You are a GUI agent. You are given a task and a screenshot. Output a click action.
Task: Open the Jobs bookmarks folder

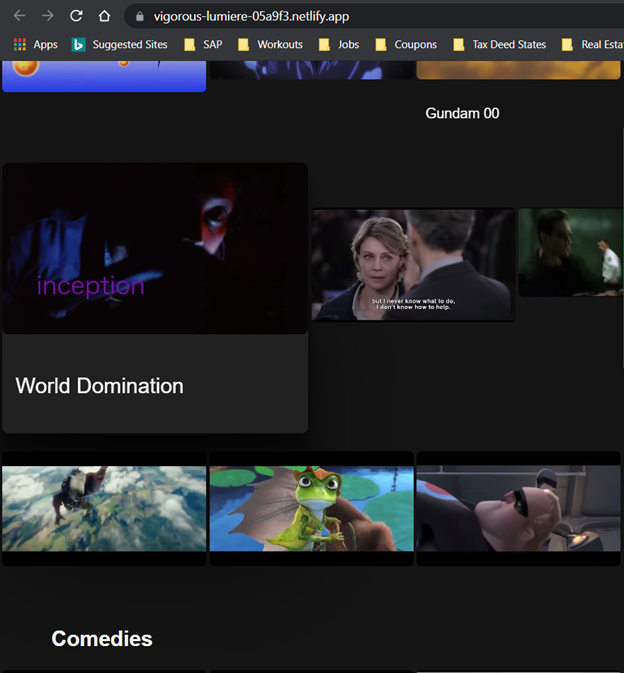point(339,45)
